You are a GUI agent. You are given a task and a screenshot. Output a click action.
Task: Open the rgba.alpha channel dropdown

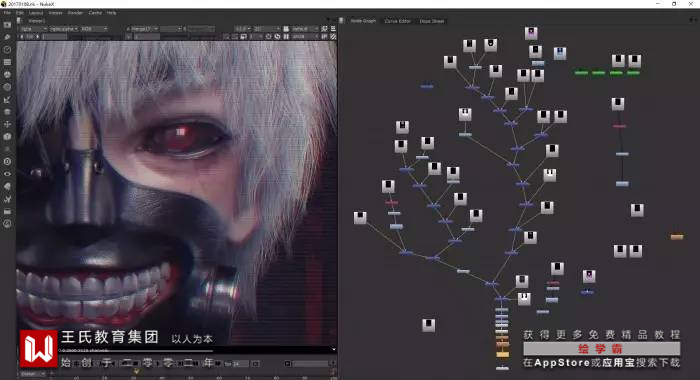pyautogui.click(x=64, y=29)
